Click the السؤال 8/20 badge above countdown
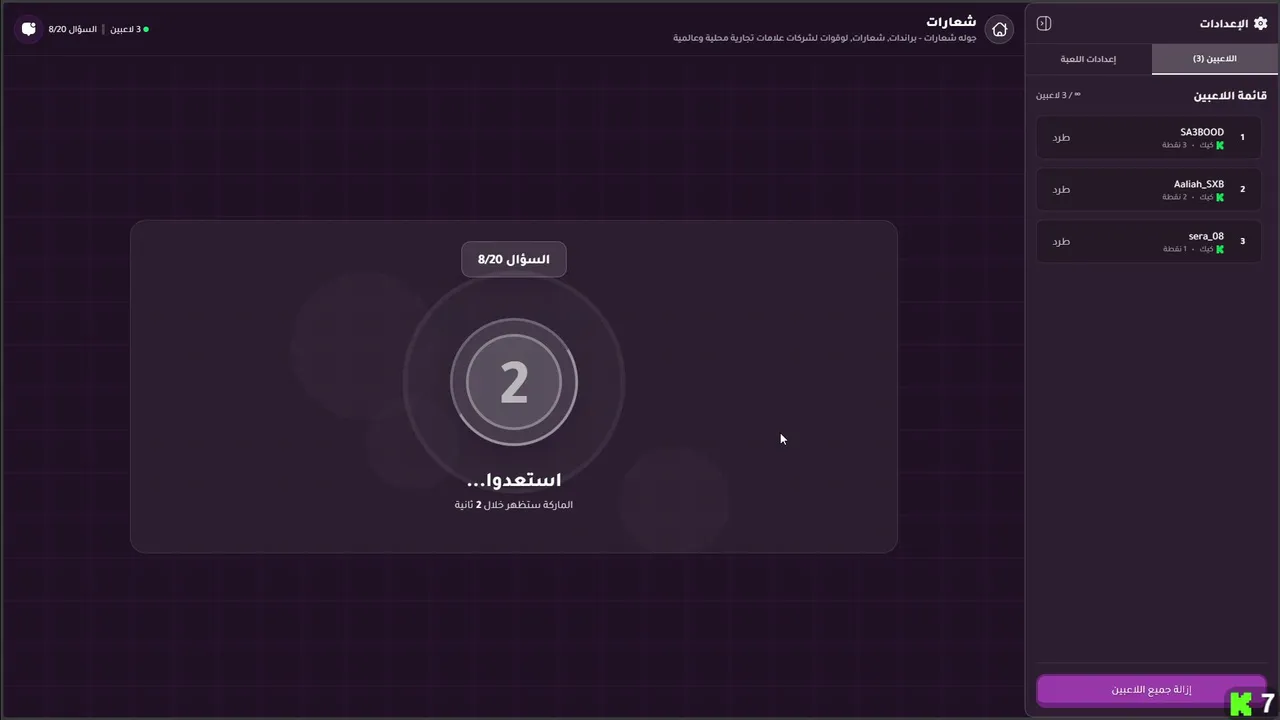The height and width of the screenshot is (720, 1280). tap(514, 259)
